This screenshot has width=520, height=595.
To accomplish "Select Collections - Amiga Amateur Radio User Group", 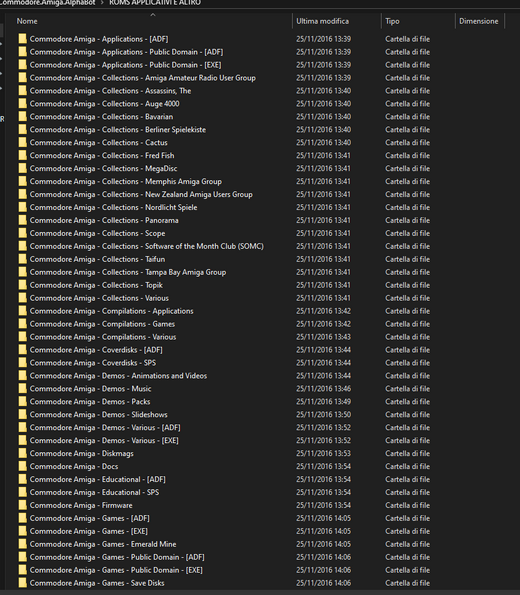I will click(143, 77).
